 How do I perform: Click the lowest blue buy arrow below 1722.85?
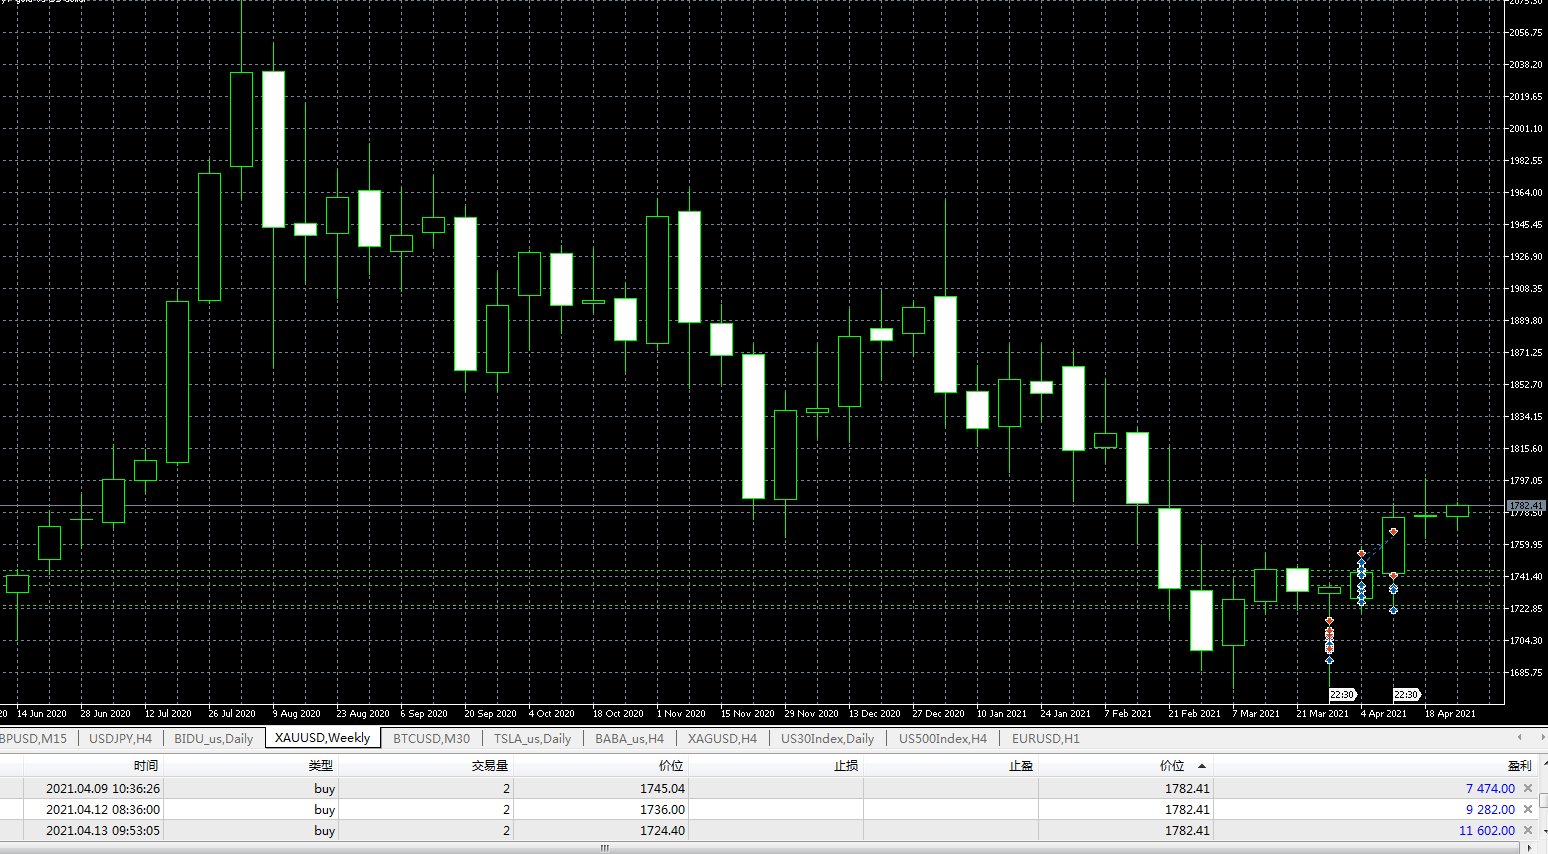(x=1393, y=610)
